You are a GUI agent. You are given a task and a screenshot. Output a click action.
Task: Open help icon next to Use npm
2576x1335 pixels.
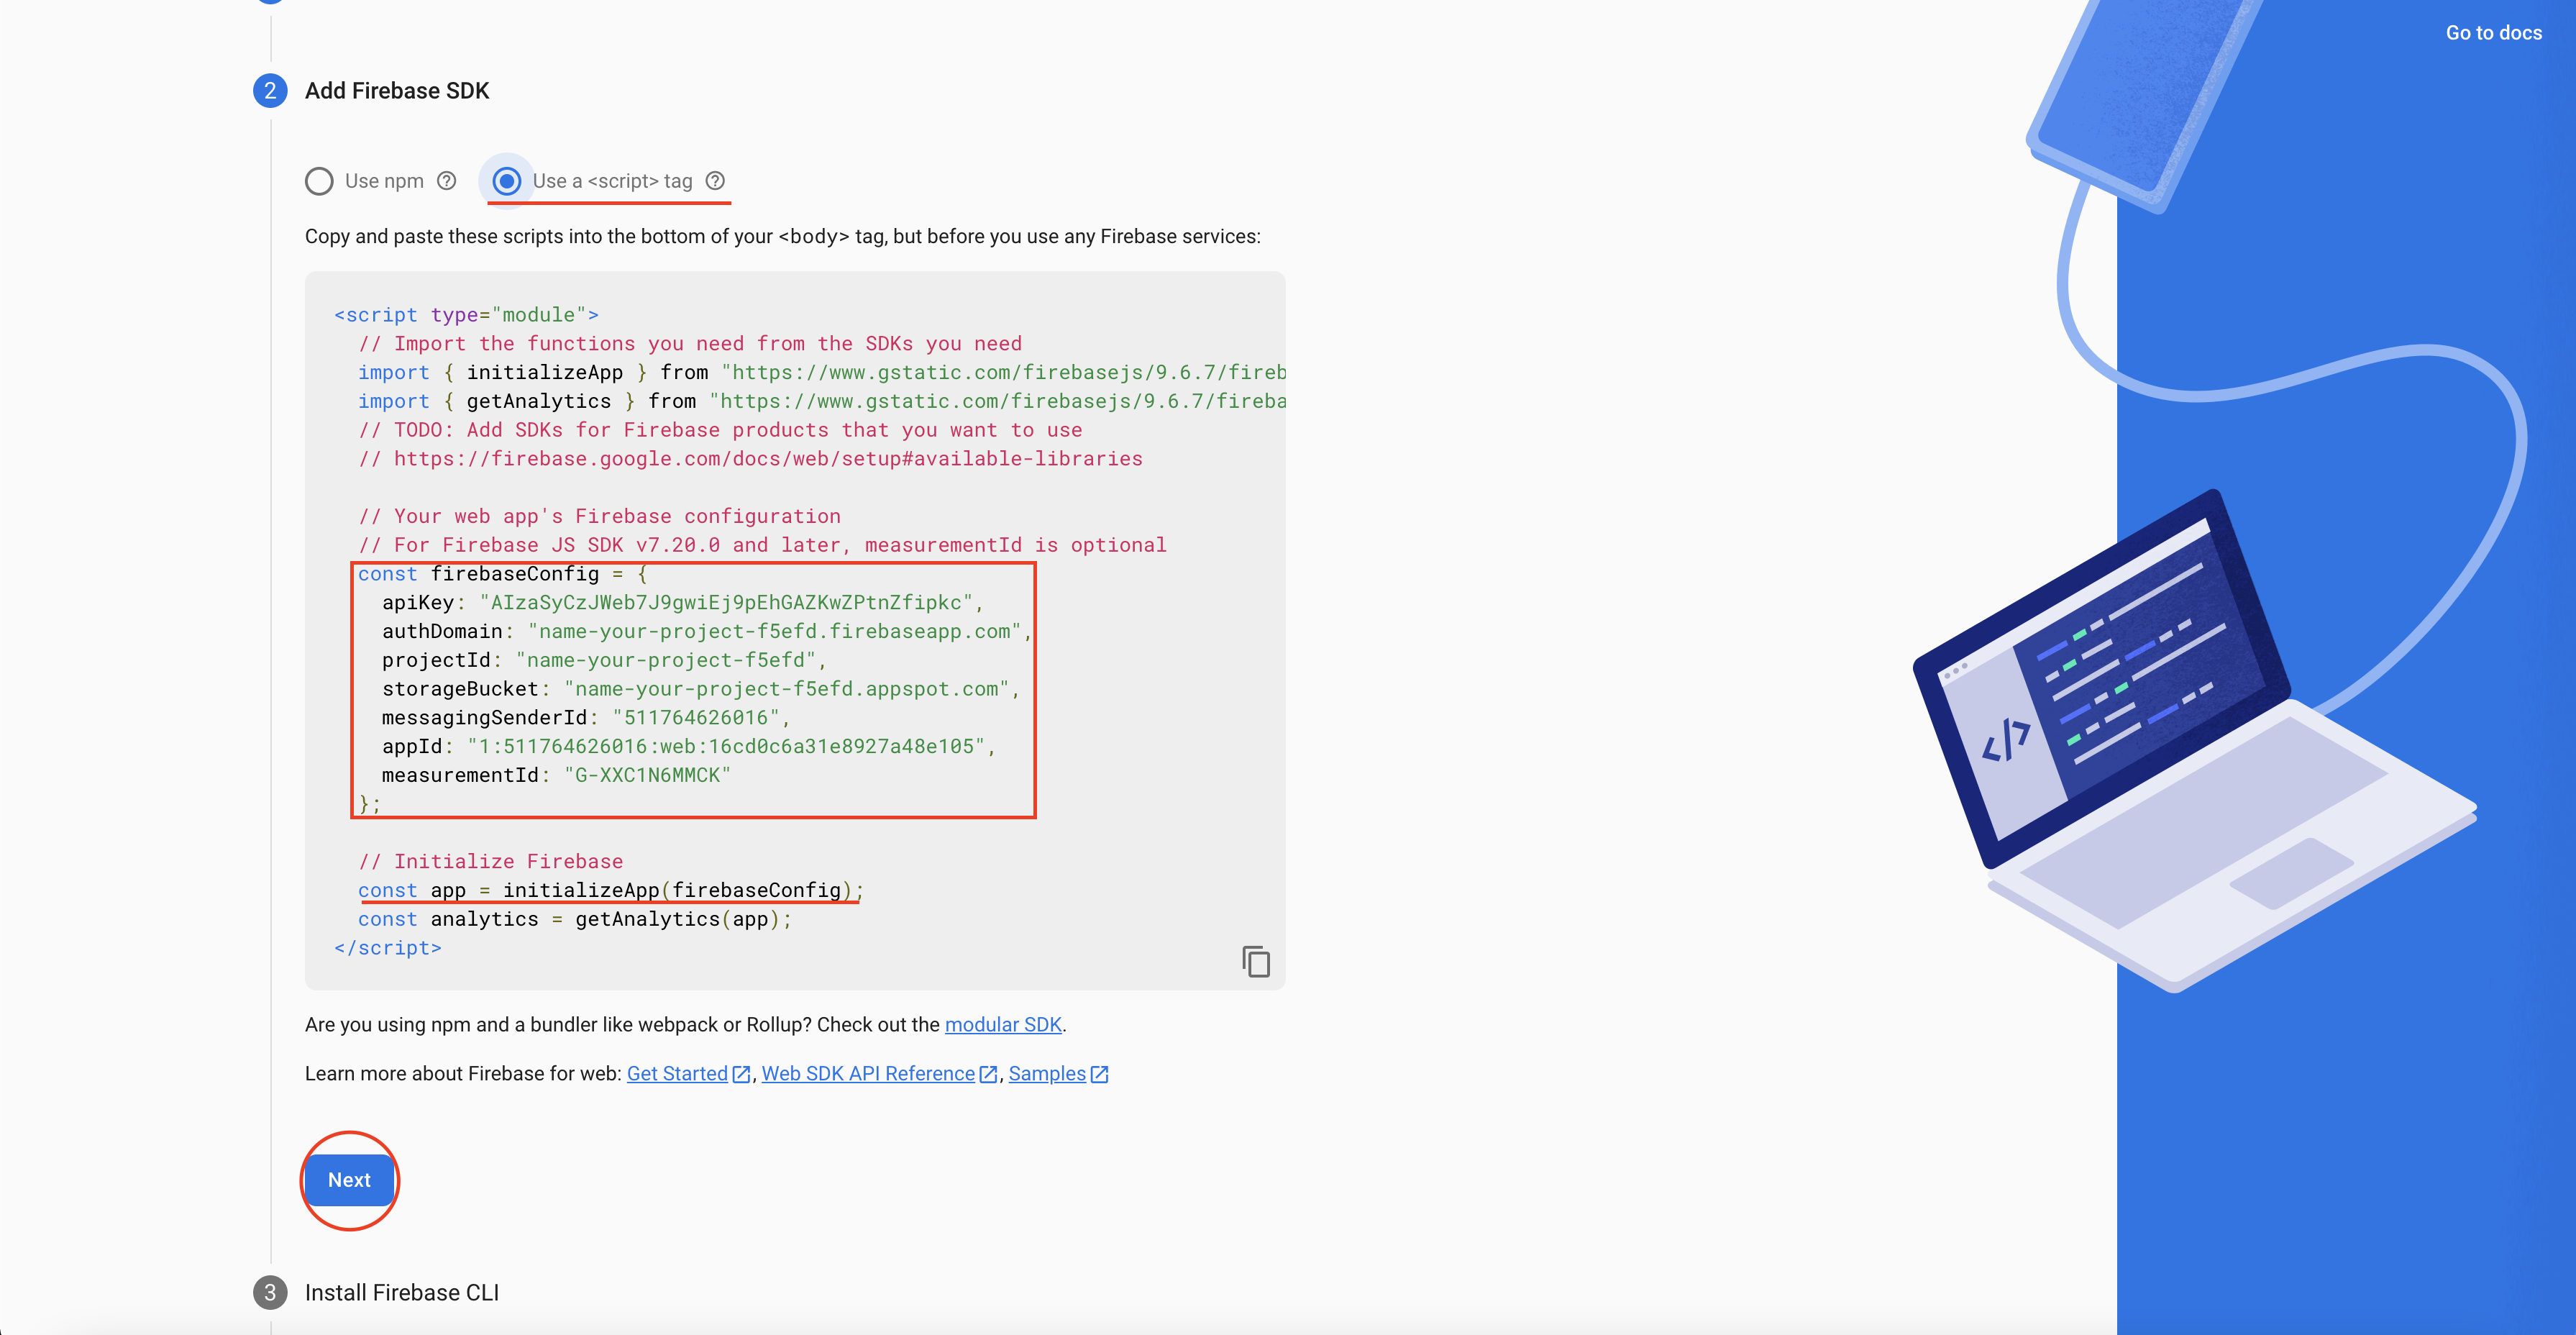447,181
